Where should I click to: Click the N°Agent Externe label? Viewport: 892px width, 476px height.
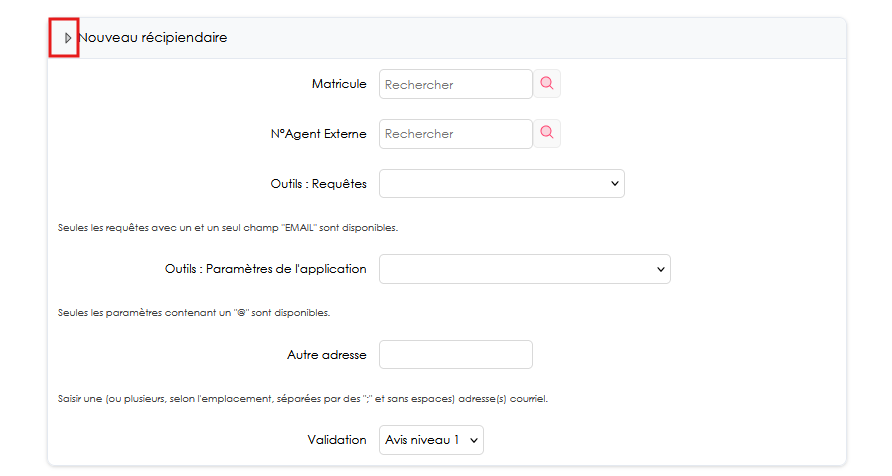[x=319, y=134]
